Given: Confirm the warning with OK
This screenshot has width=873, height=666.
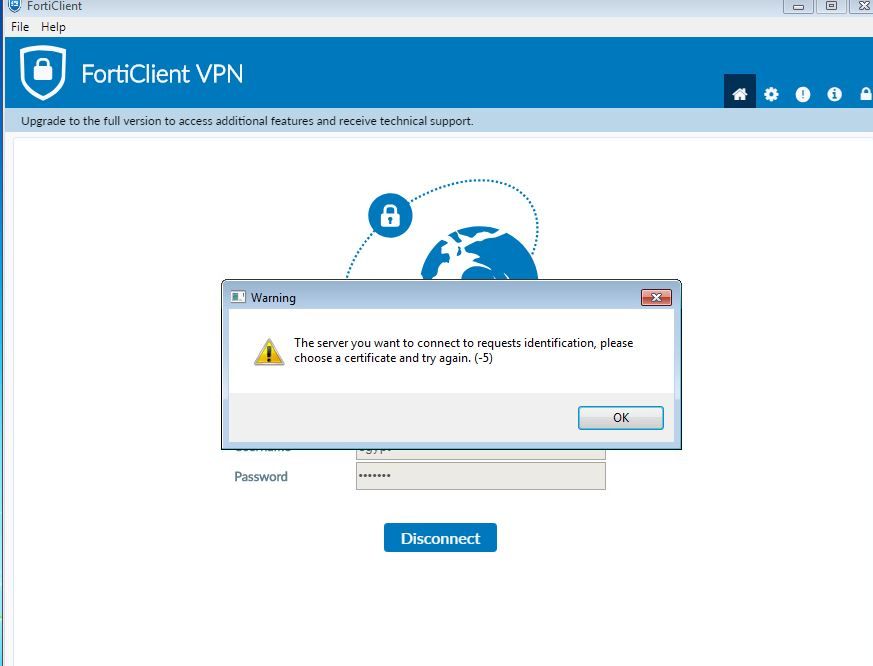Looking at the screenshot, I should tap(621, 418).
